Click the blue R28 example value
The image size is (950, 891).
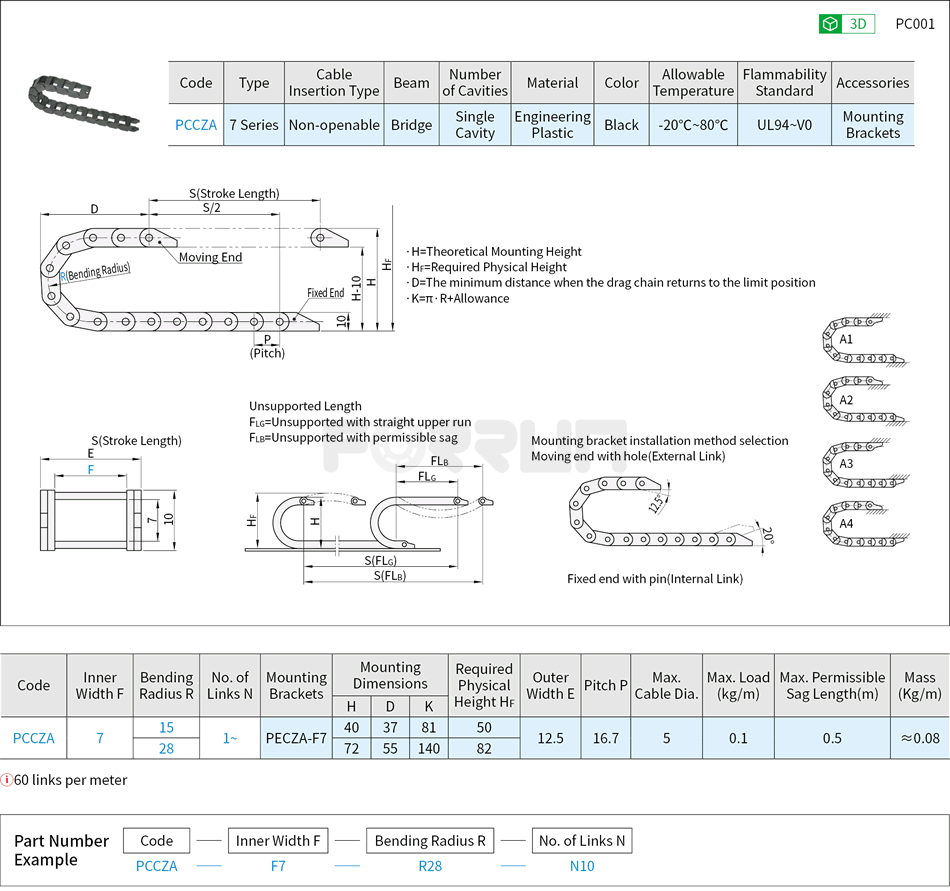click(x=430, y=866)
